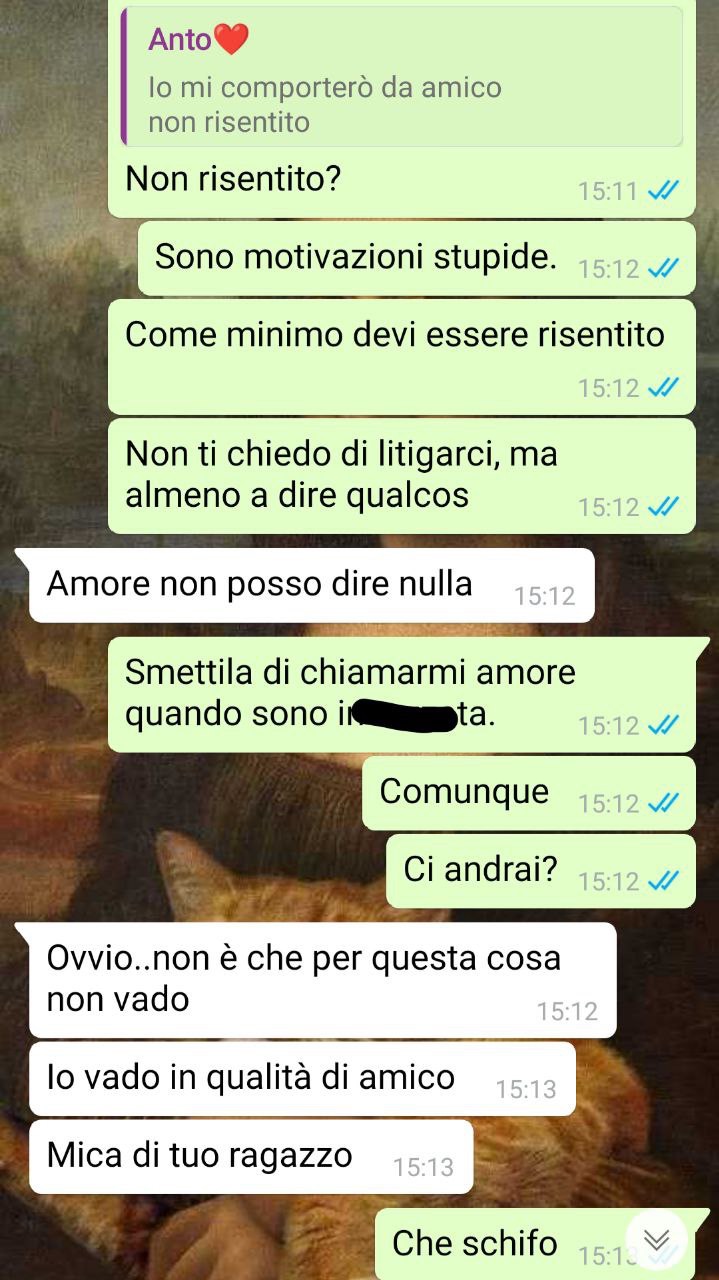Select the 'Mica di tuo ragazzo' bubble
Screen dimensions: 719x1280
[251, 1157]
